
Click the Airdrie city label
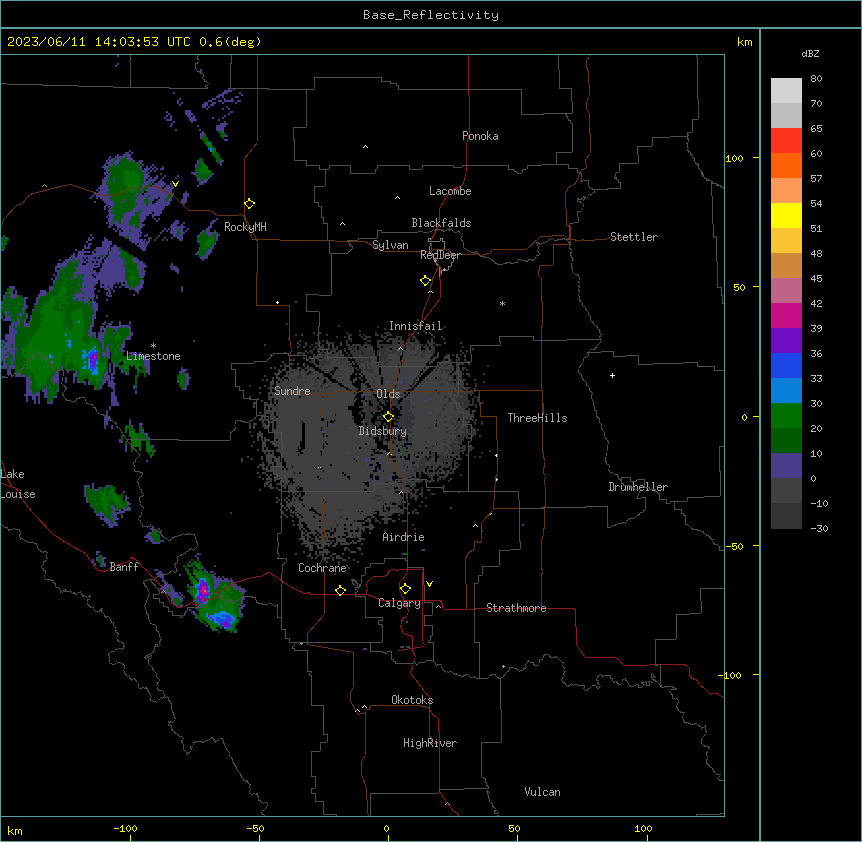pos(404,537)
